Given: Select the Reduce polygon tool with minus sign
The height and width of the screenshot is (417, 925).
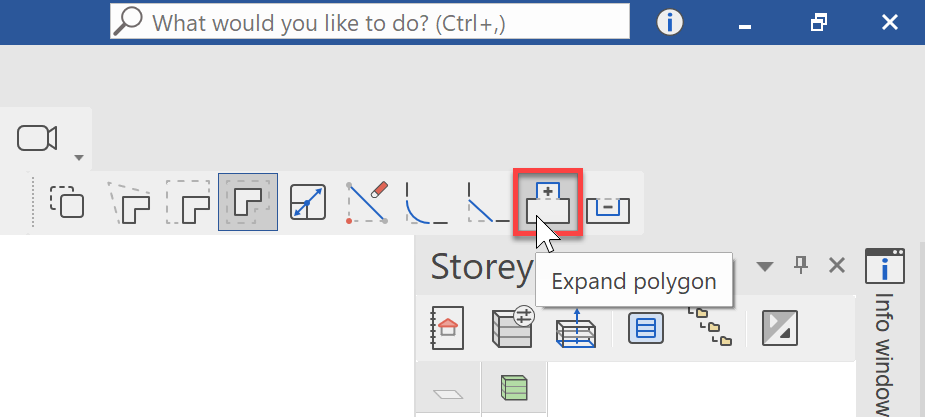Looking at the screenshot, I should point(608,203).
